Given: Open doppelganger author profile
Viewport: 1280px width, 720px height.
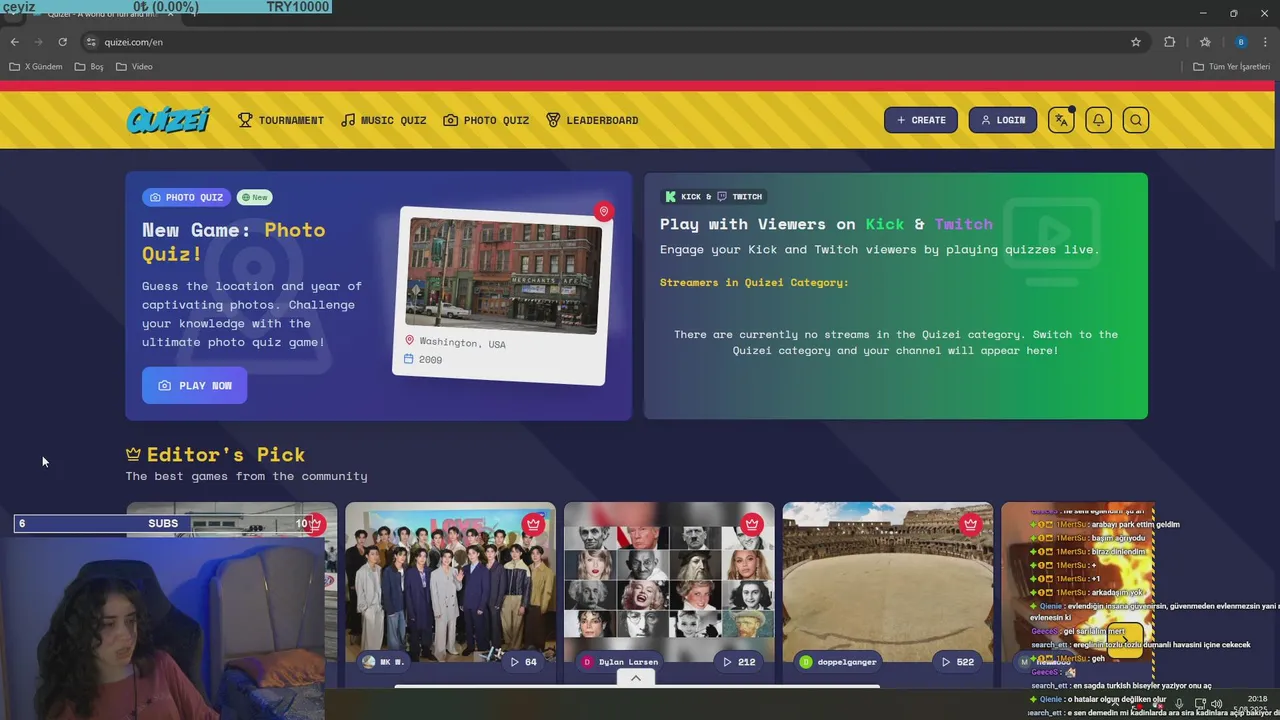Looking at the screenshot, I should coord(838,662).
